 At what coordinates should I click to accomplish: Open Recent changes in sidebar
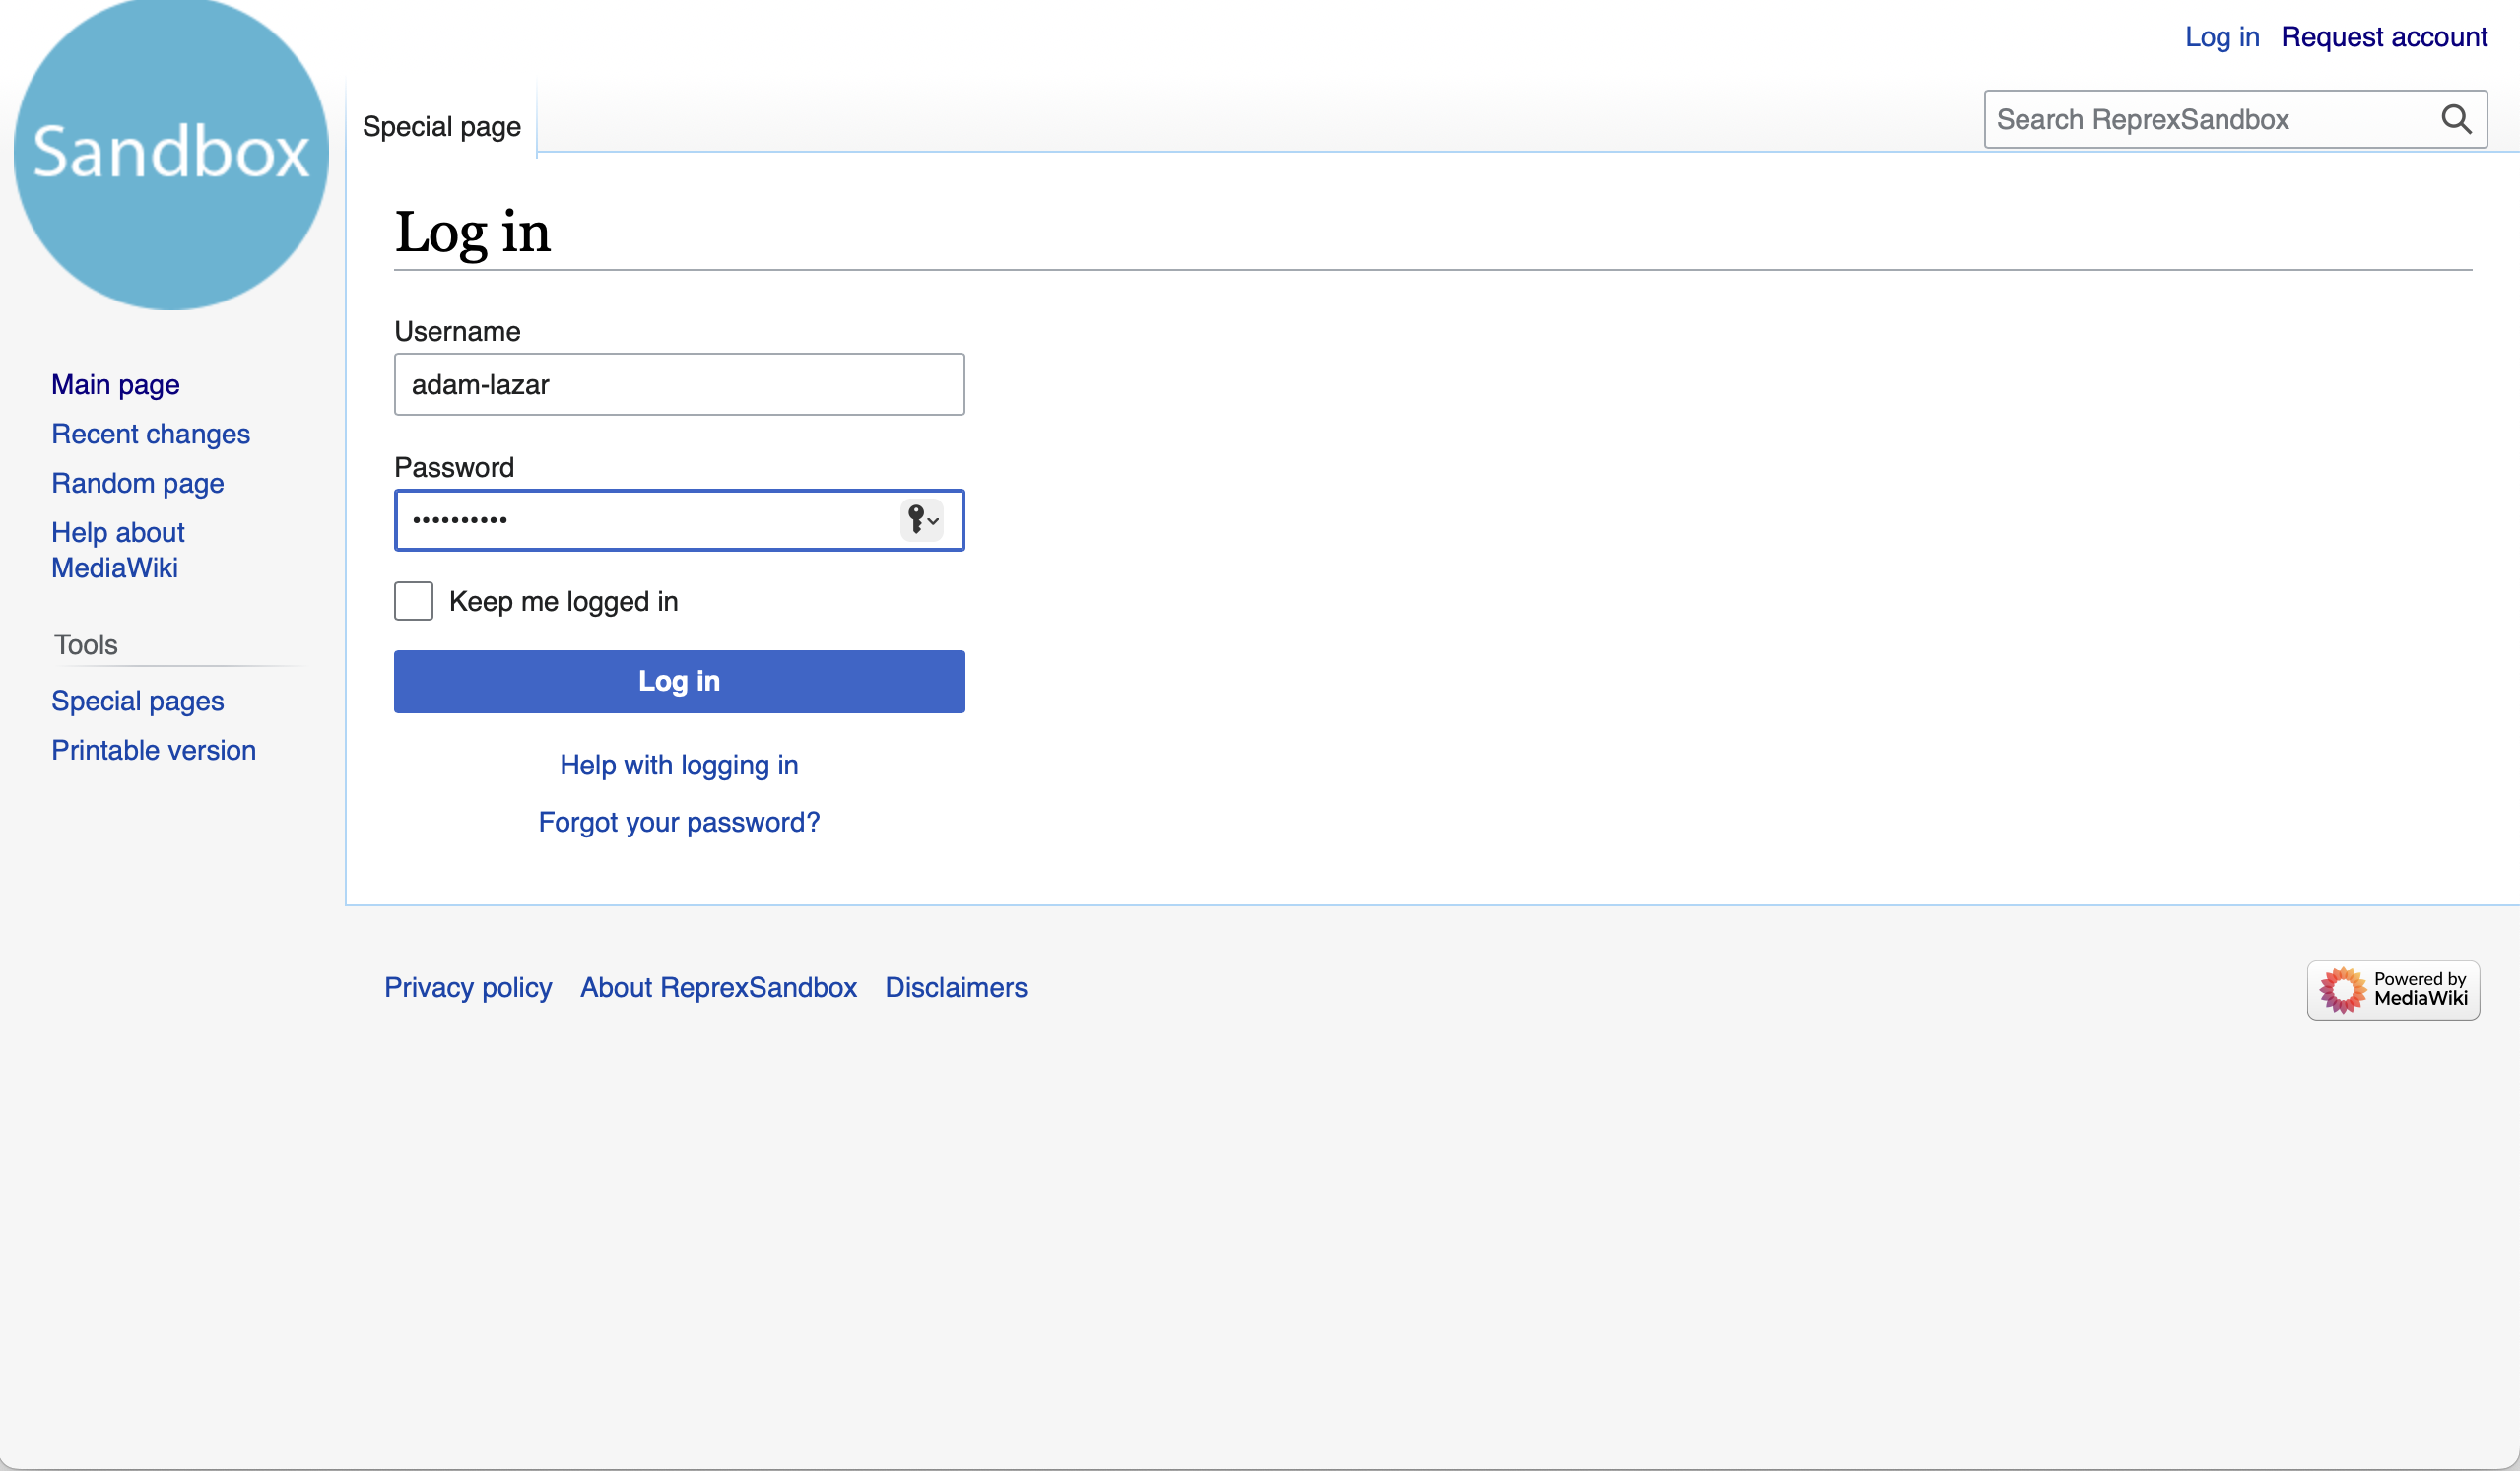pyautogui.click(x=150, y=434)
